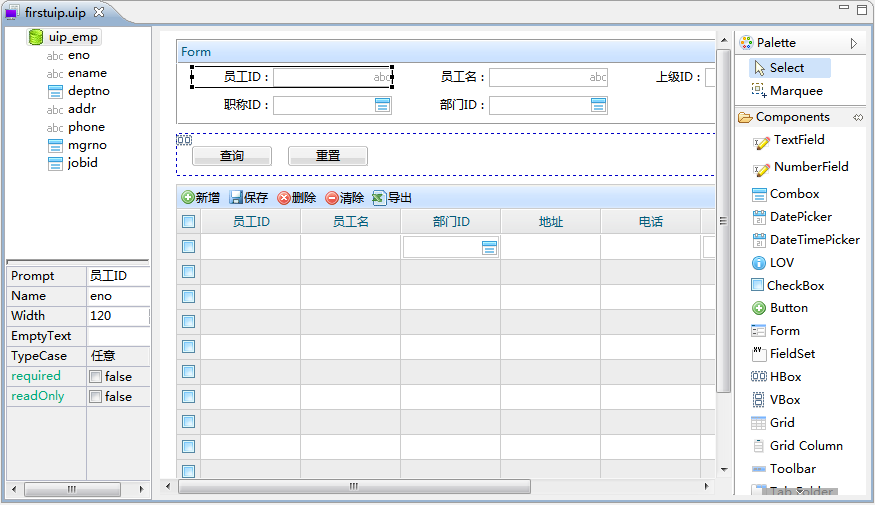Toggle the required checkbox

coord(95,377)
